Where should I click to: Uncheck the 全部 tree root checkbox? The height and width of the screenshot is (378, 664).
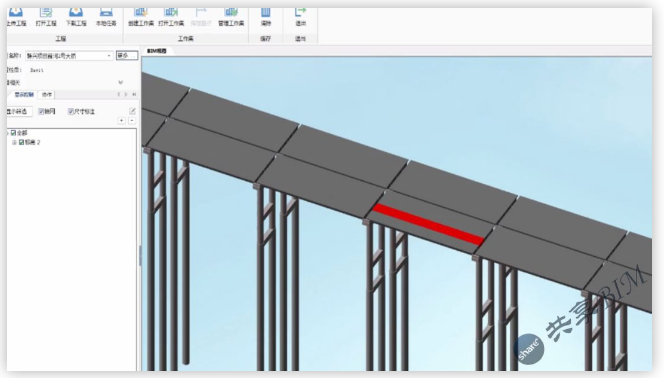14,132
